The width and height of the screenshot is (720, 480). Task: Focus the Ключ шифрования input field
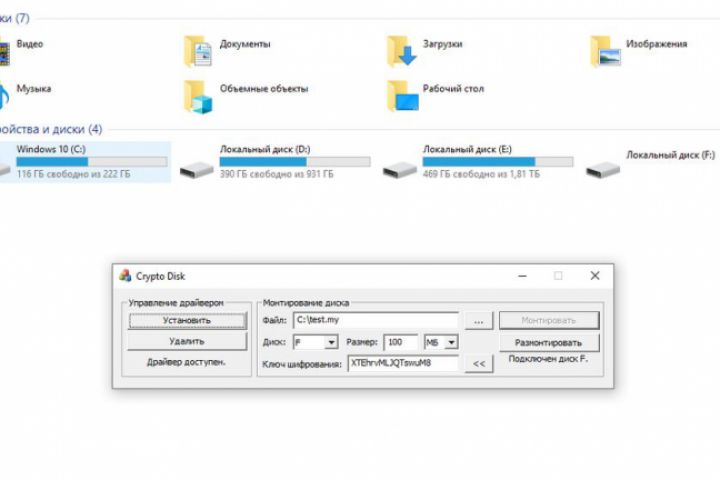pos(403,363)
